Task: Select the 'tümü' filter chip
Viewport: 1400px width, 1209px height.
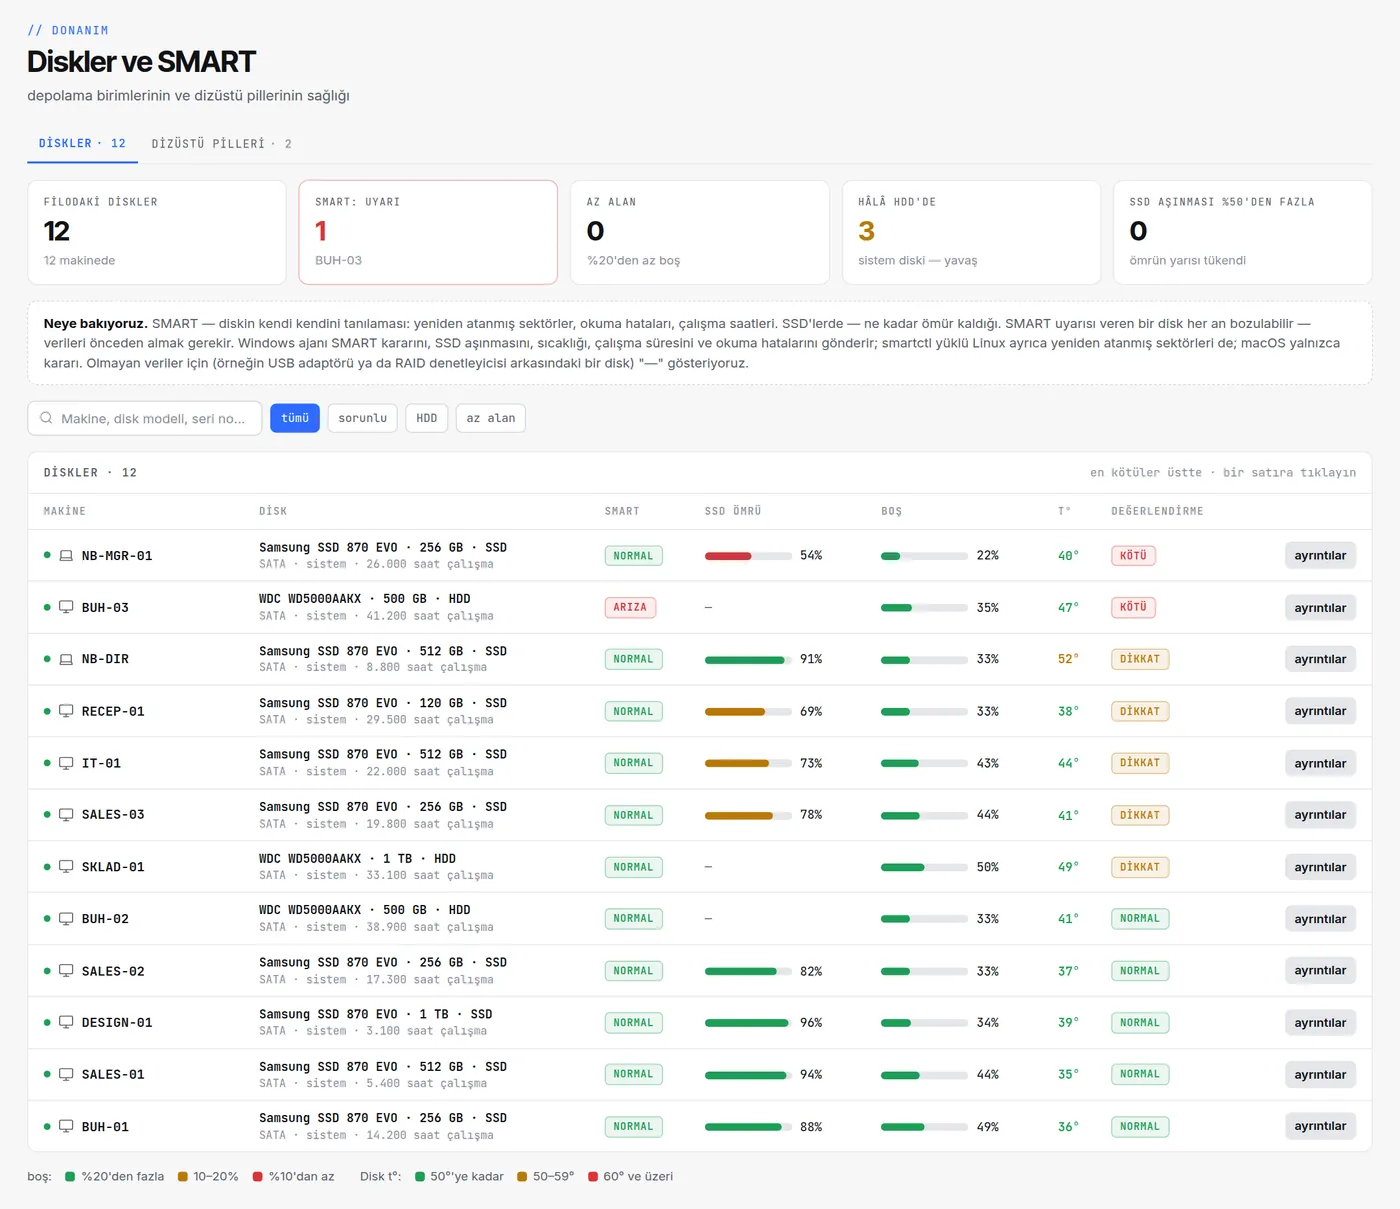Action: click(295, 418)
